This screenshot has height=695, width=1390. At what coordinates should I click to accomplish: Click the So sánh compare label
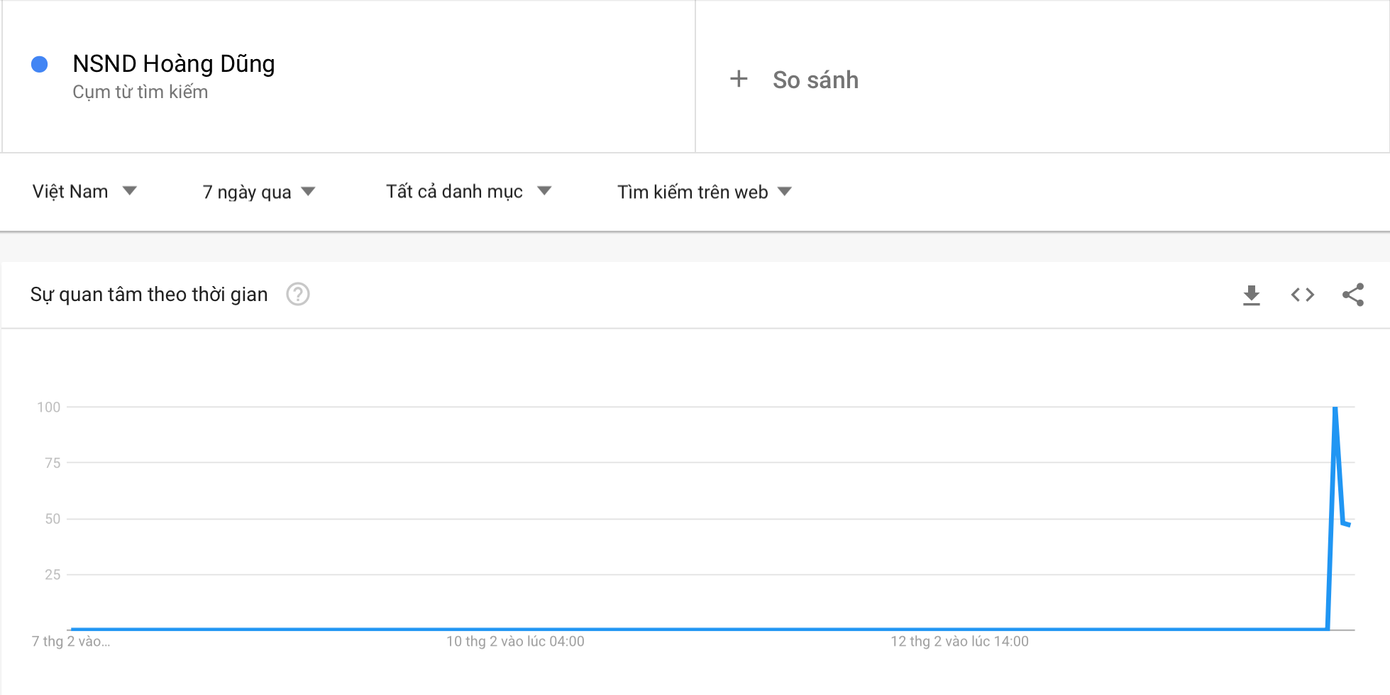[815, 80]
